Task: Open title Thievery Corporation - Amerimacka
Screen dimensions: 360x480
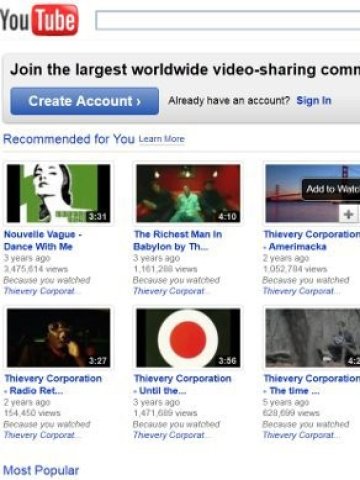Action: coord(312,240)
